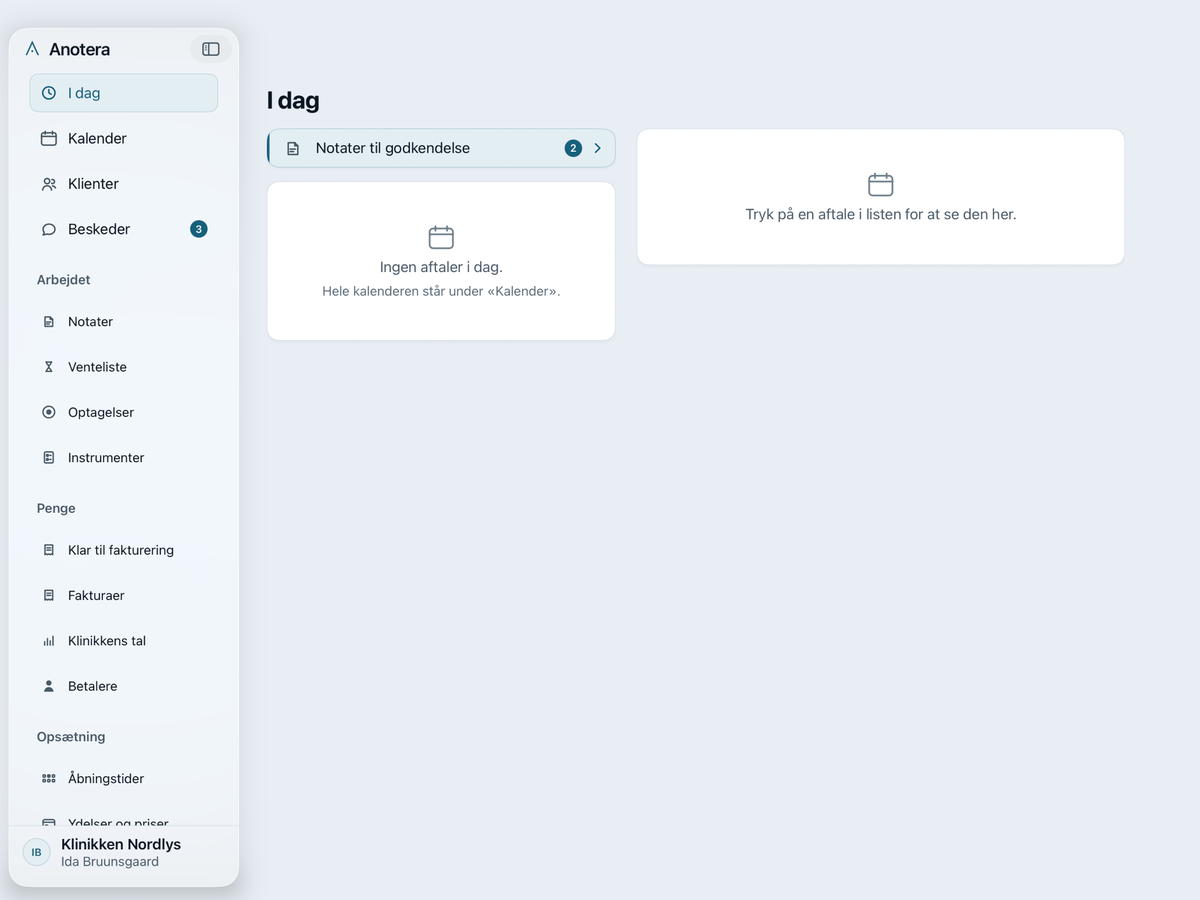
Task: Open the Beskeder menu item
Action: tap(124, 229)
